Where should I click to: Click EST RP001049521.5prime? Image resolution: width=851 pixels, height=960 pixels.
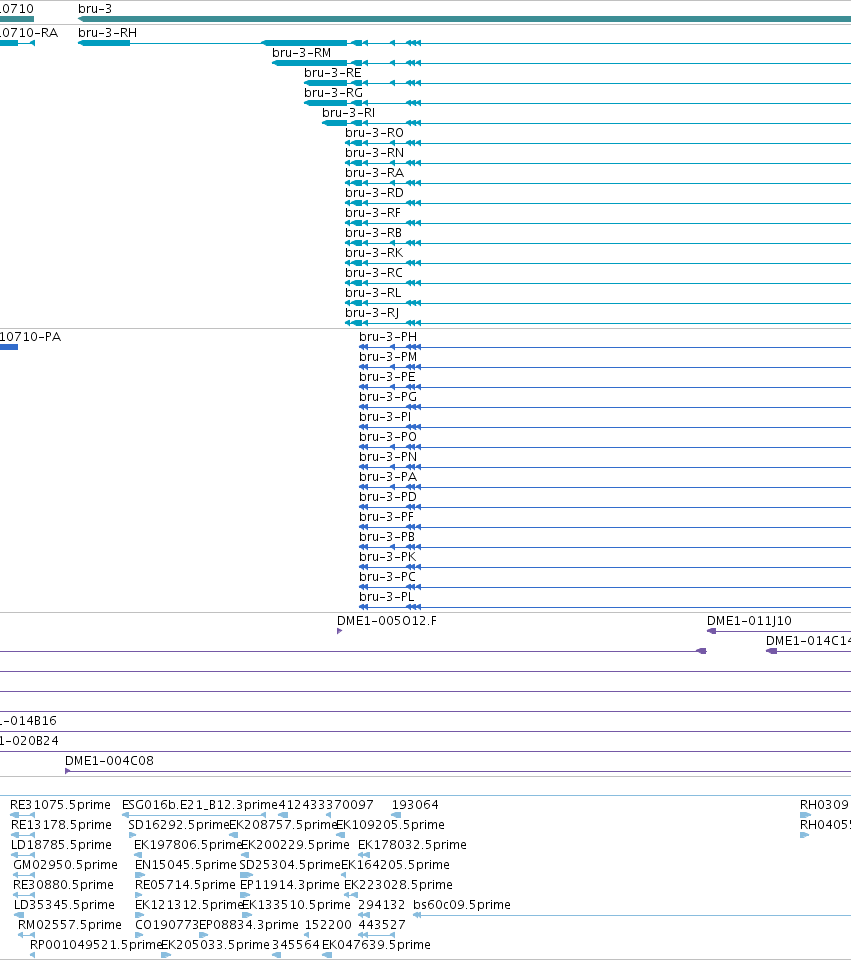(x=96, y=945)
